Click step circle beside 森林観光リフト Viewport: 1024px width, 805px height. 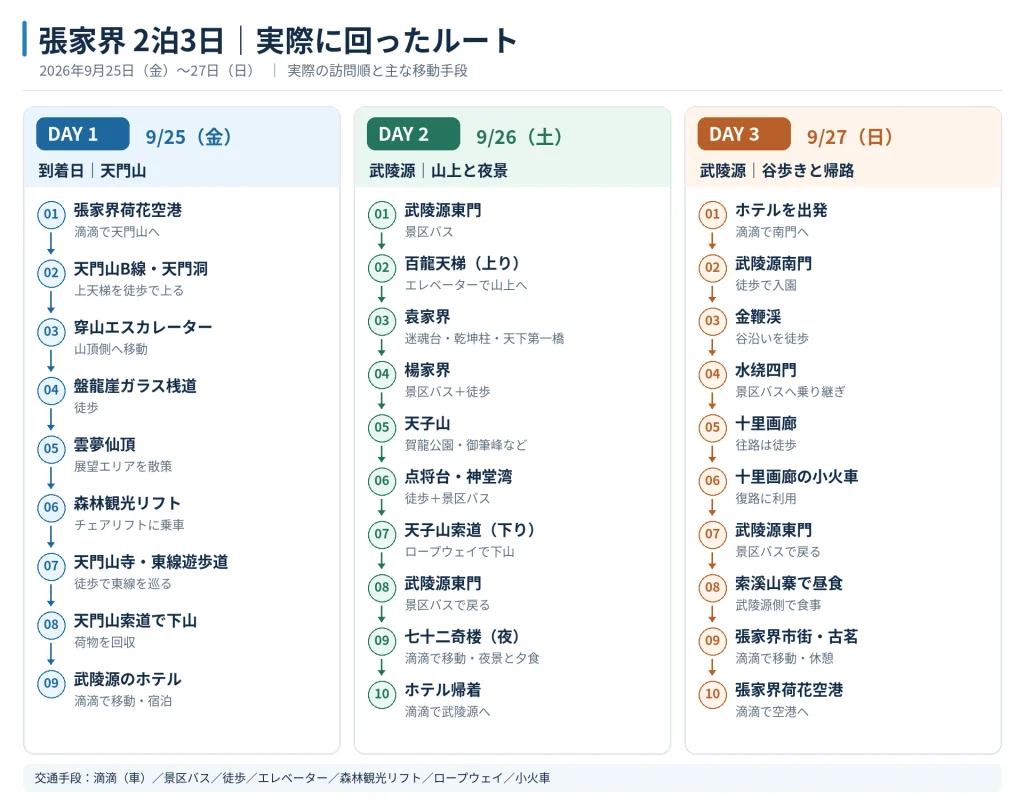[x=51, y=507]
